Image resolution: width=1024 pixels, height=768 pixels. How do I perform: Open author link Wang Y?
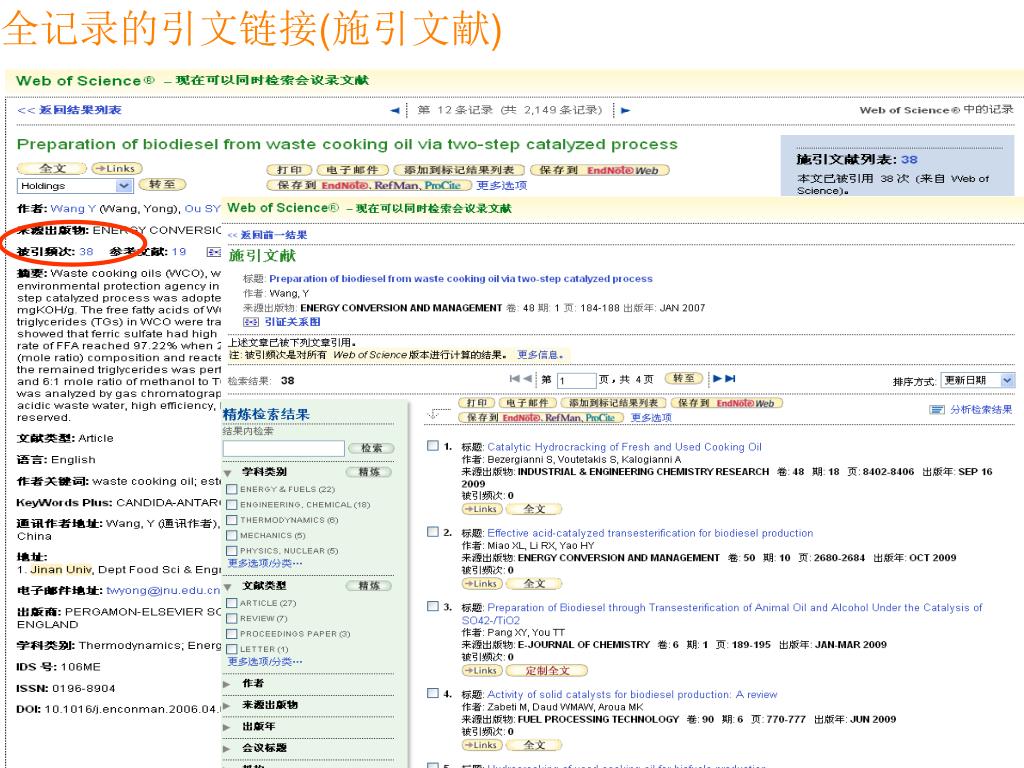[73, 208]
